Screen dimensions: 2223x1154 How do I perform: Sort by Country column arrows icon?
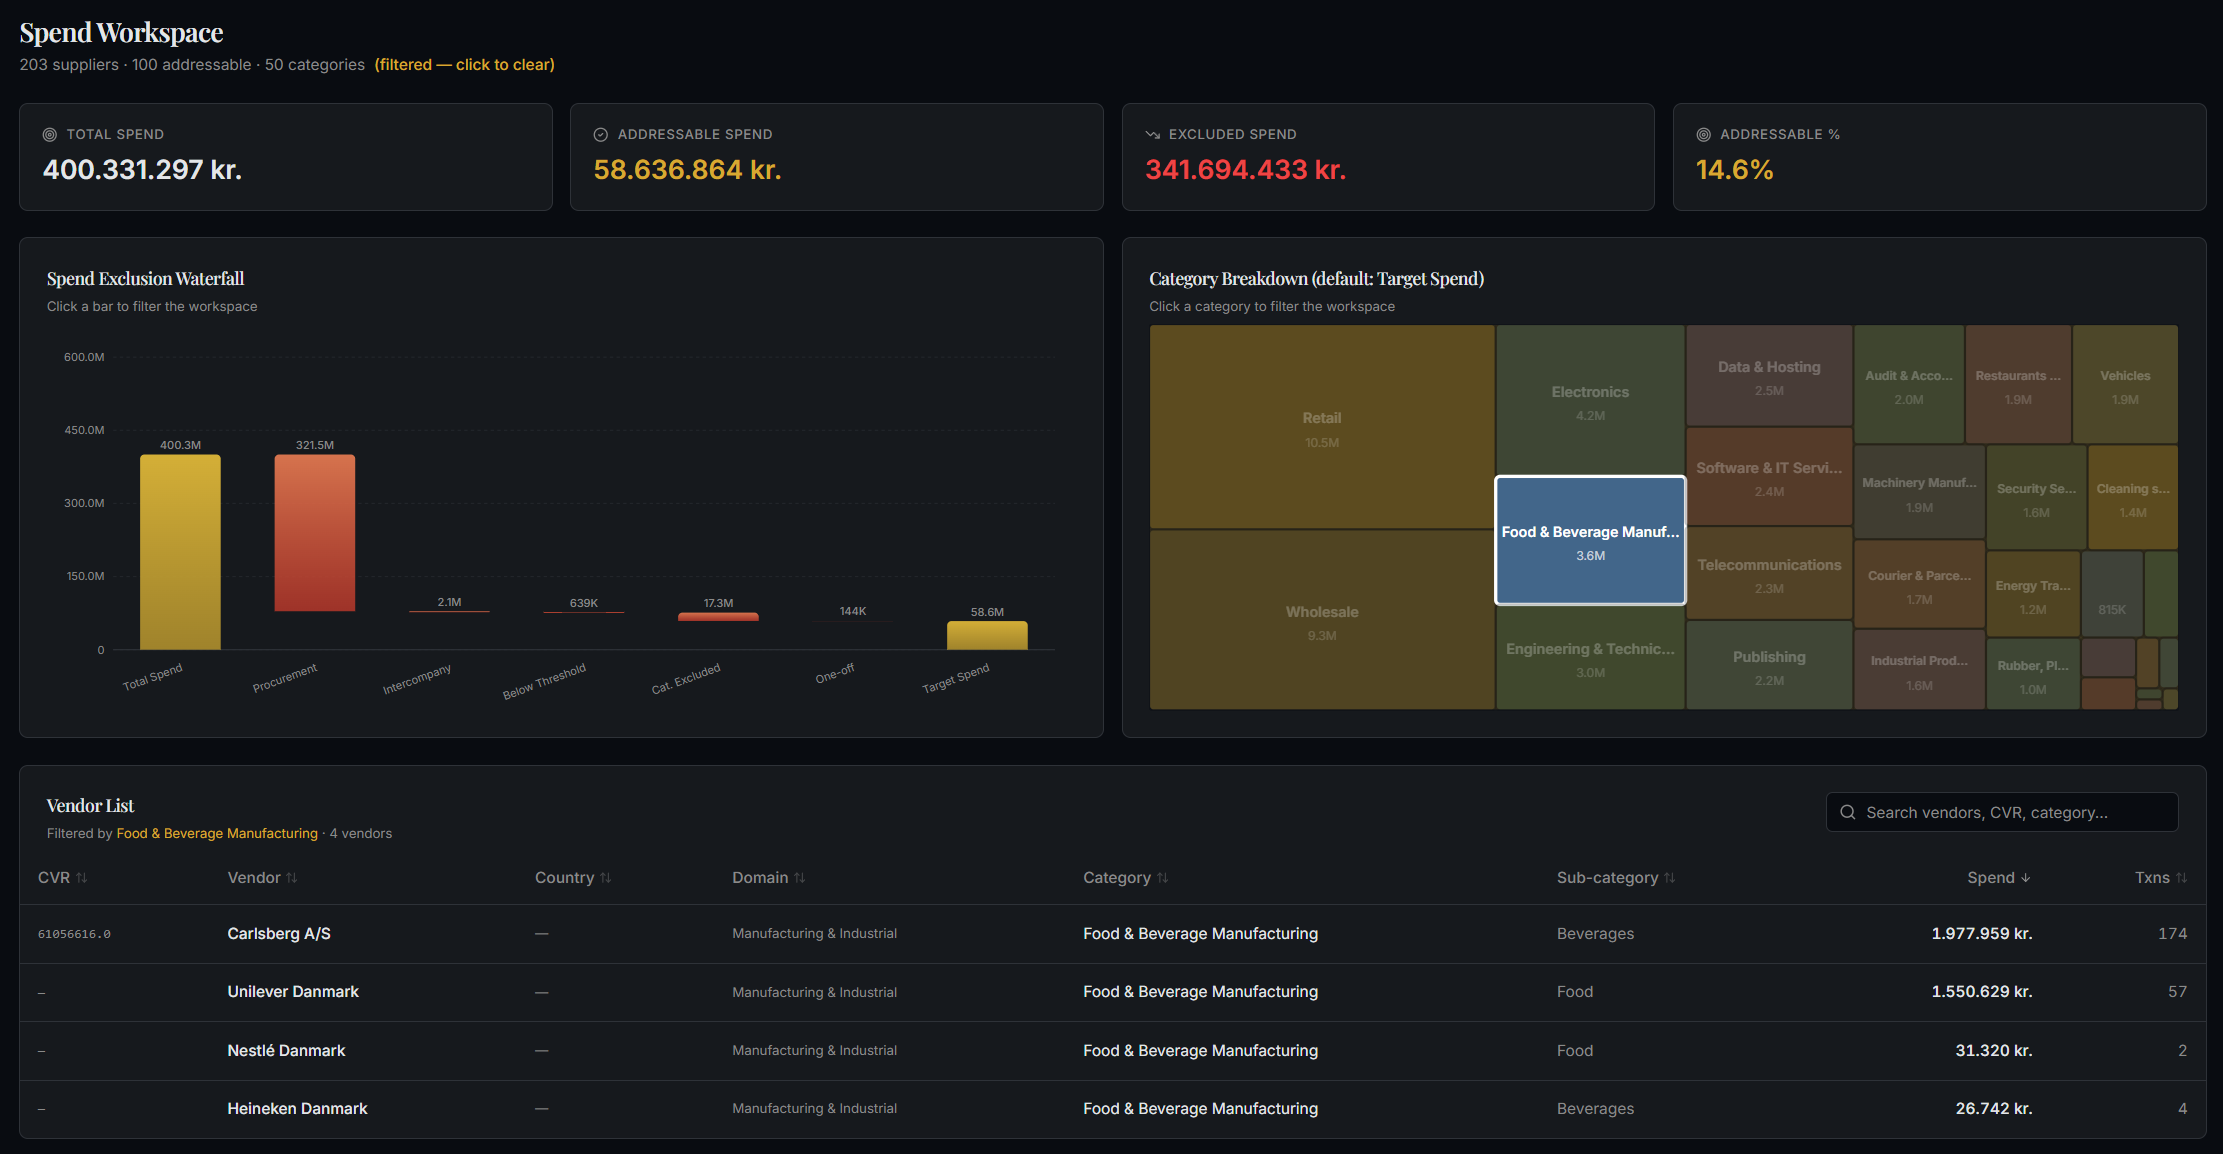coord(606,878)
